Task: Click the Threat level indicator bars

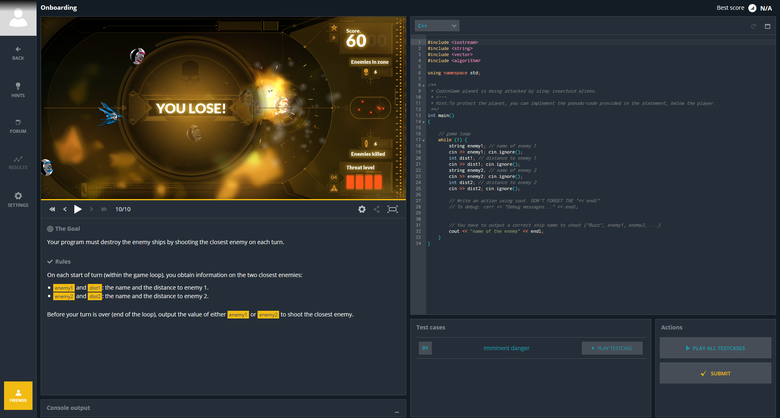Action: pyautogui.click(x=364, y=182)
